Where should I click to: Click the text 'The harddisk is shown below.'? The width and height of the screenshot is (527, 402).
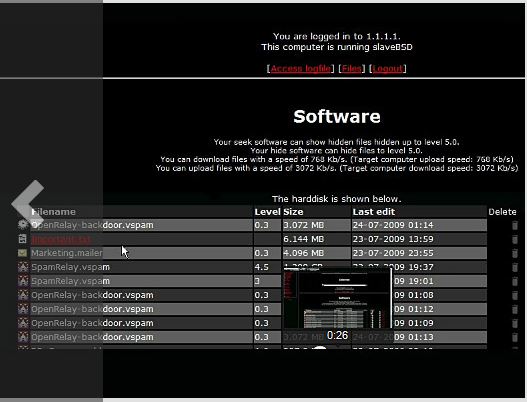click(x=336, y=199)
